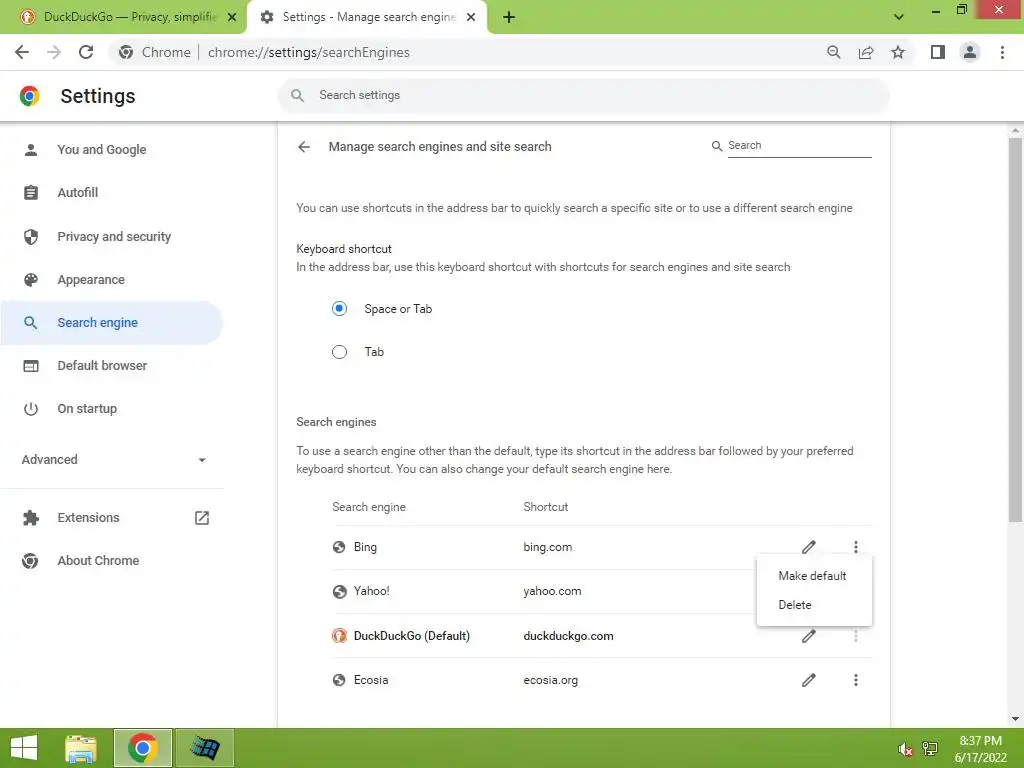The image size is (1024, 768).
Task: Choose Delete in the popup menu
Action: tap(814, 605)
